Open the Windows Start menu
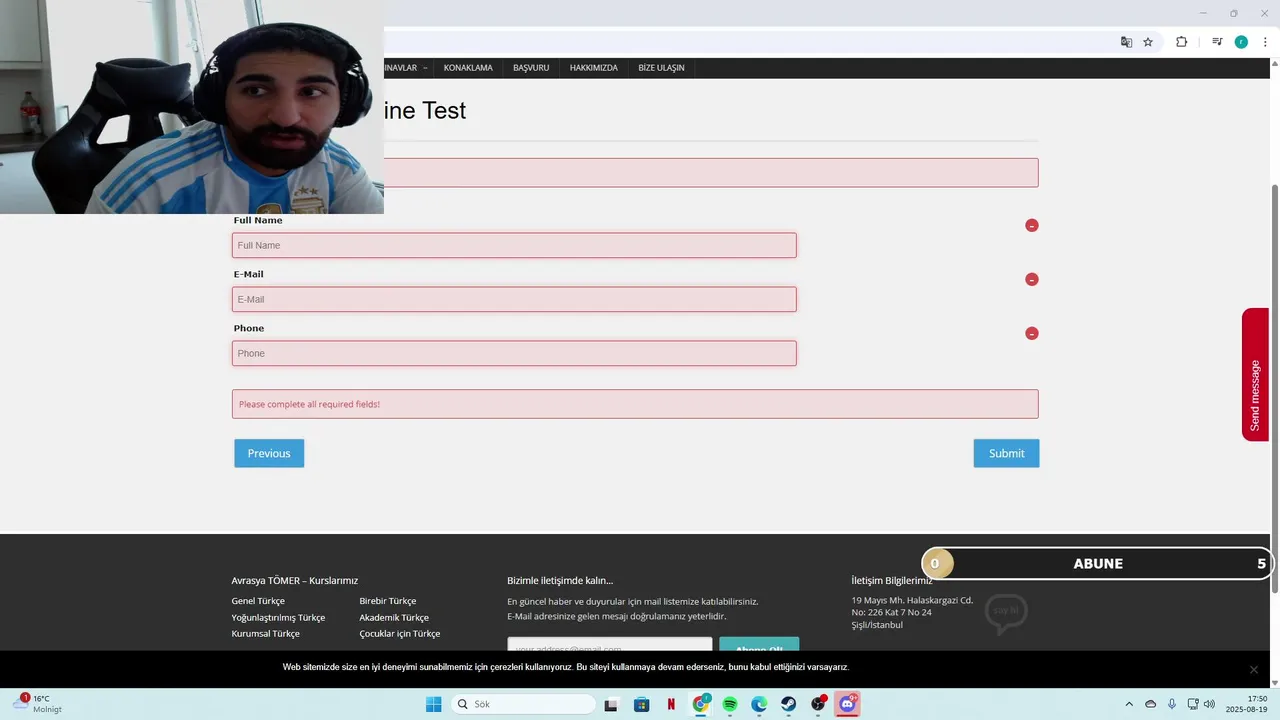Viewport: 1280px width, 720px height. pos(433,704)
